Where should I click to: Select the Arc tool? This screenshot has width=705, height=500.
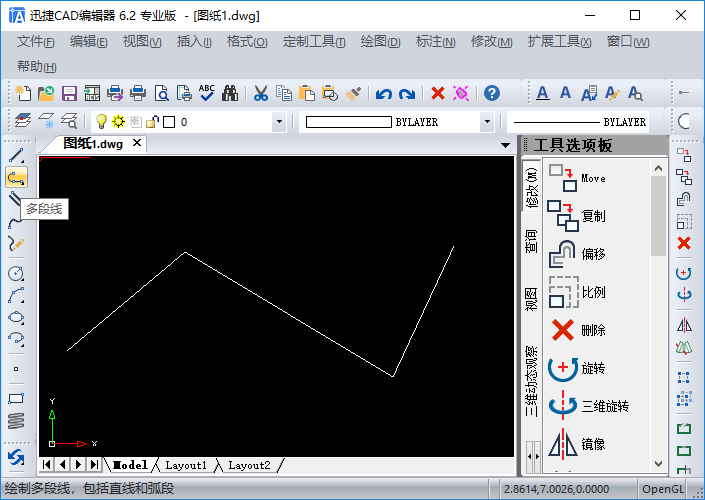point(16,296)
